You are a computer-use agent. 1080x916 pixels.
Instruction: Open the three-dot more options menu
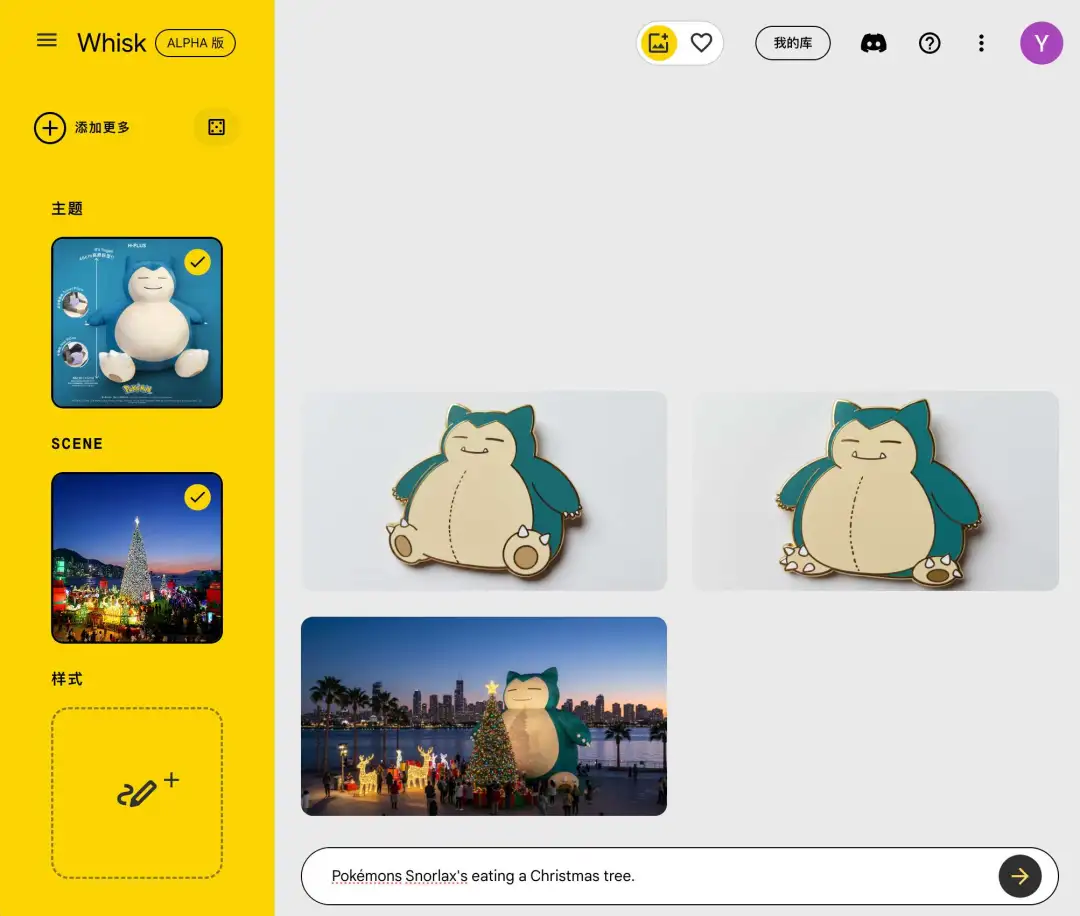pos(982,43)
